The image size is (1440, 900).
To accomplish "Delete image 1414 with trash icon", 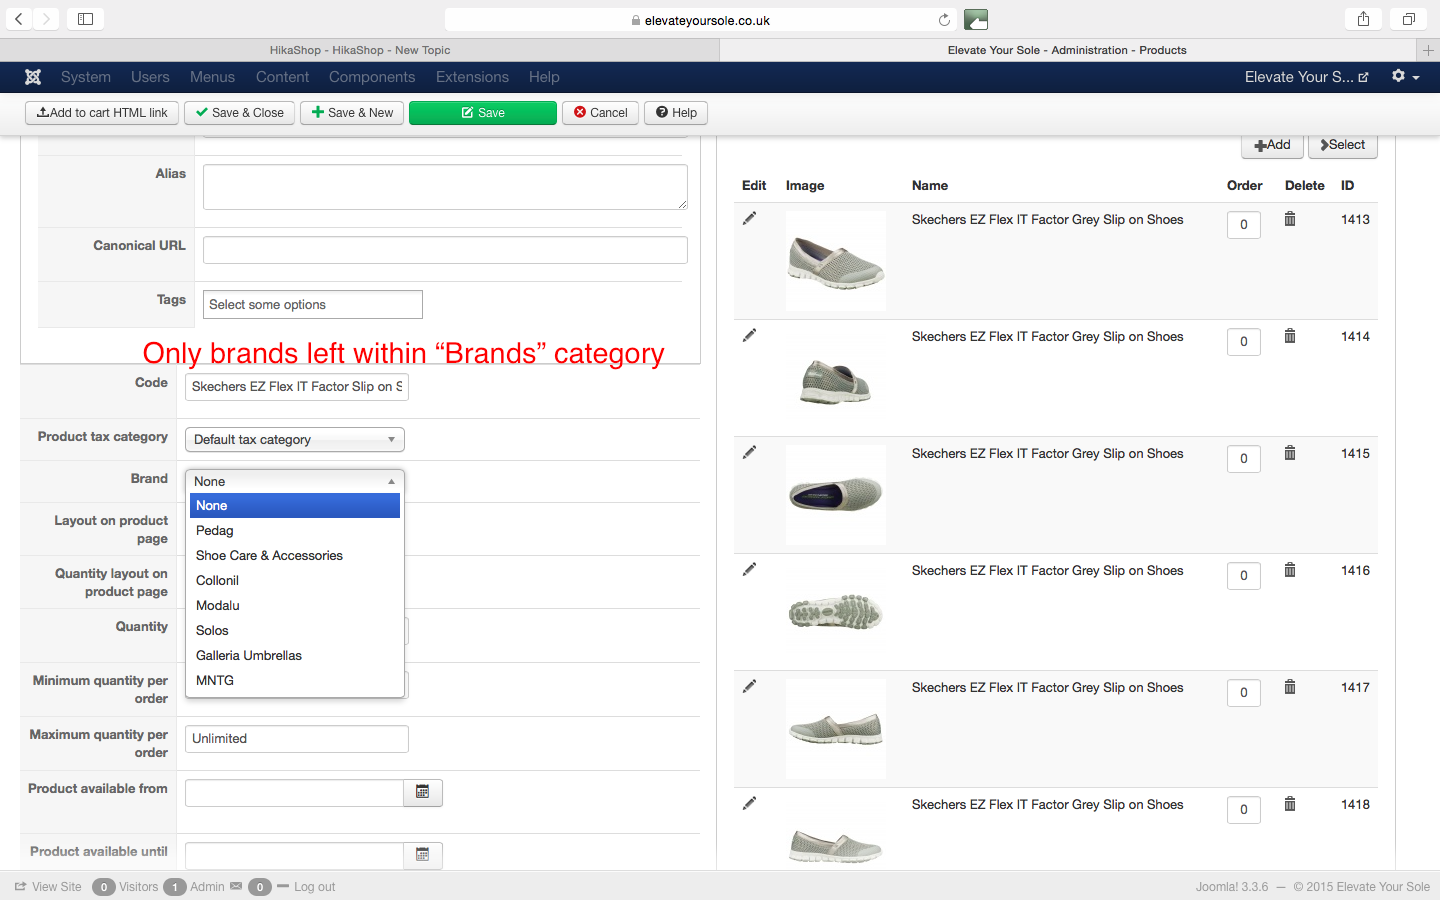I will point(1290,336).
